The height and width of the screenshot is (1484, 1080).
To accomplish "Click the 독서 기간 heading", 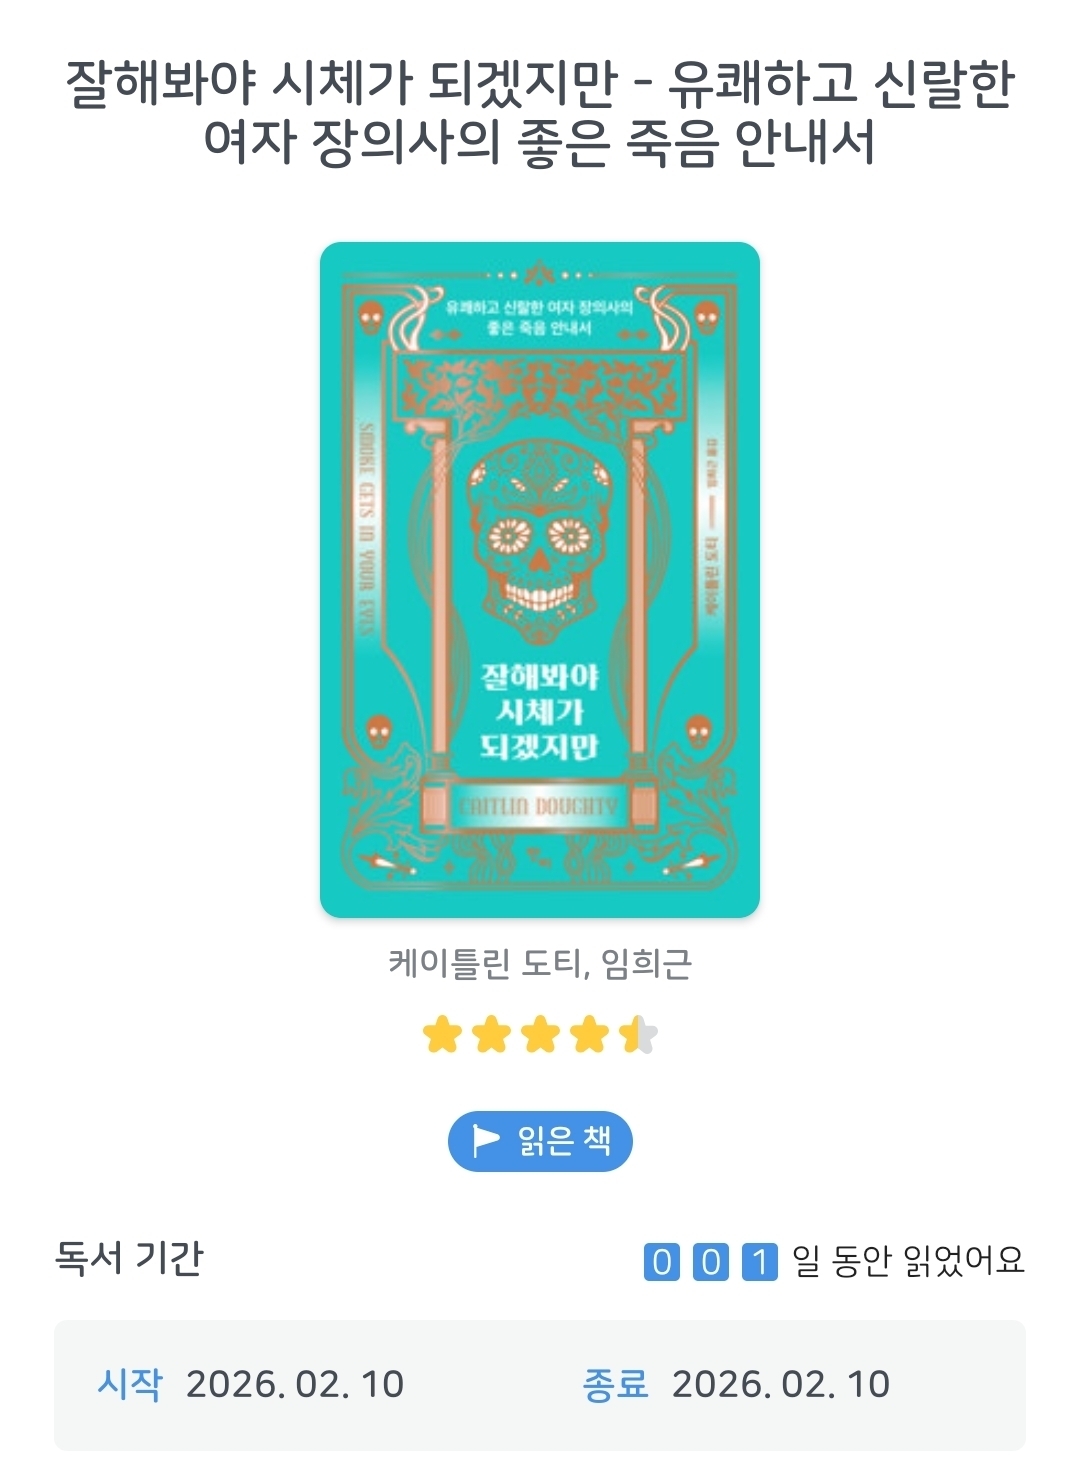I will tap(129, 1258).
